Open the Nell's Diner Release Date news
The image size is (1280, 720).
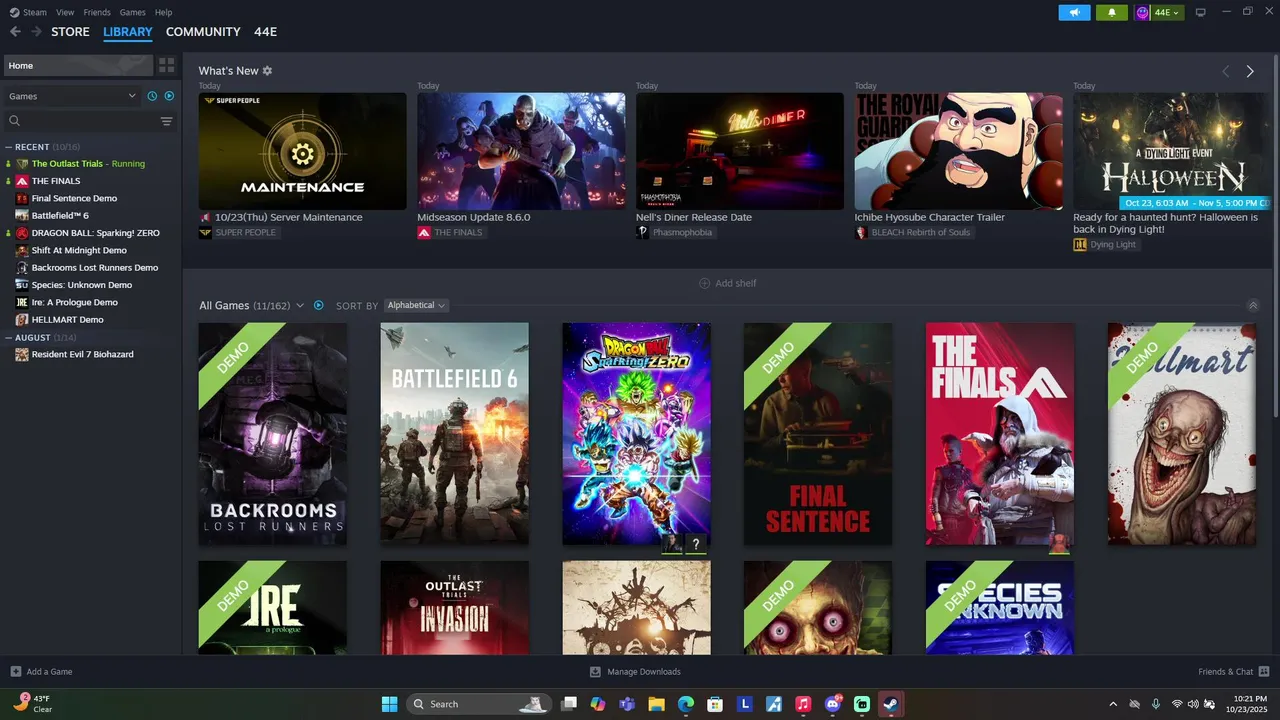tap(740, 151)
